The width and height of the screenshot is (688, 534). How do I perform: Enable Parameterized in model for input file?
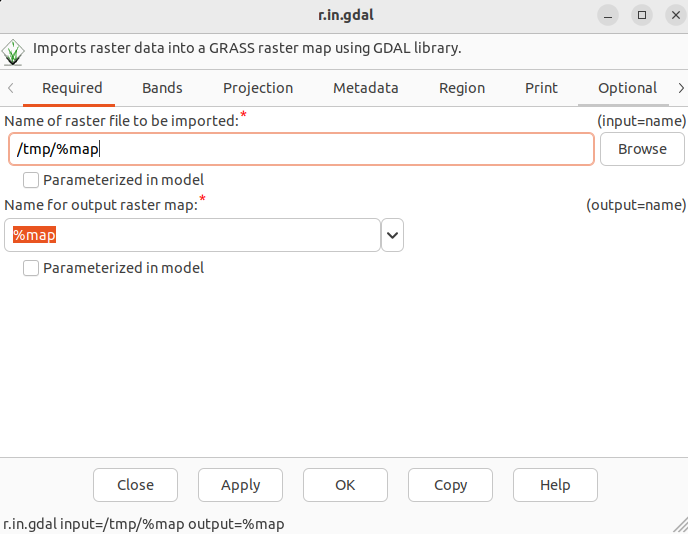[x=31, y=180]
